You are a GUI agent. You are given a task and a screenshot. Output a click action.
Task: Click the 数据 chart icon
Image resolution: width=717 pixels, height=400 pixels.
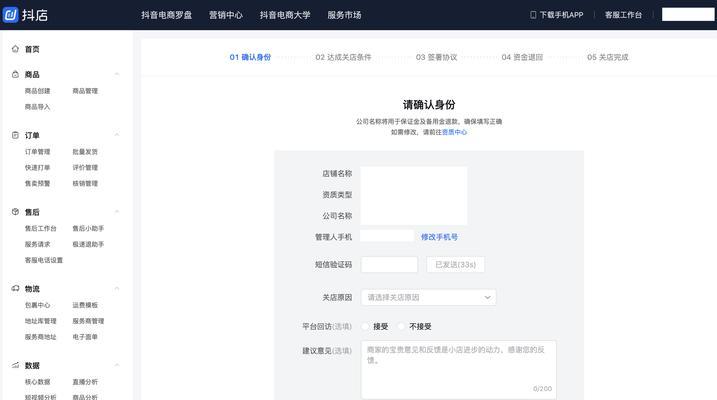tap(15, 366)
